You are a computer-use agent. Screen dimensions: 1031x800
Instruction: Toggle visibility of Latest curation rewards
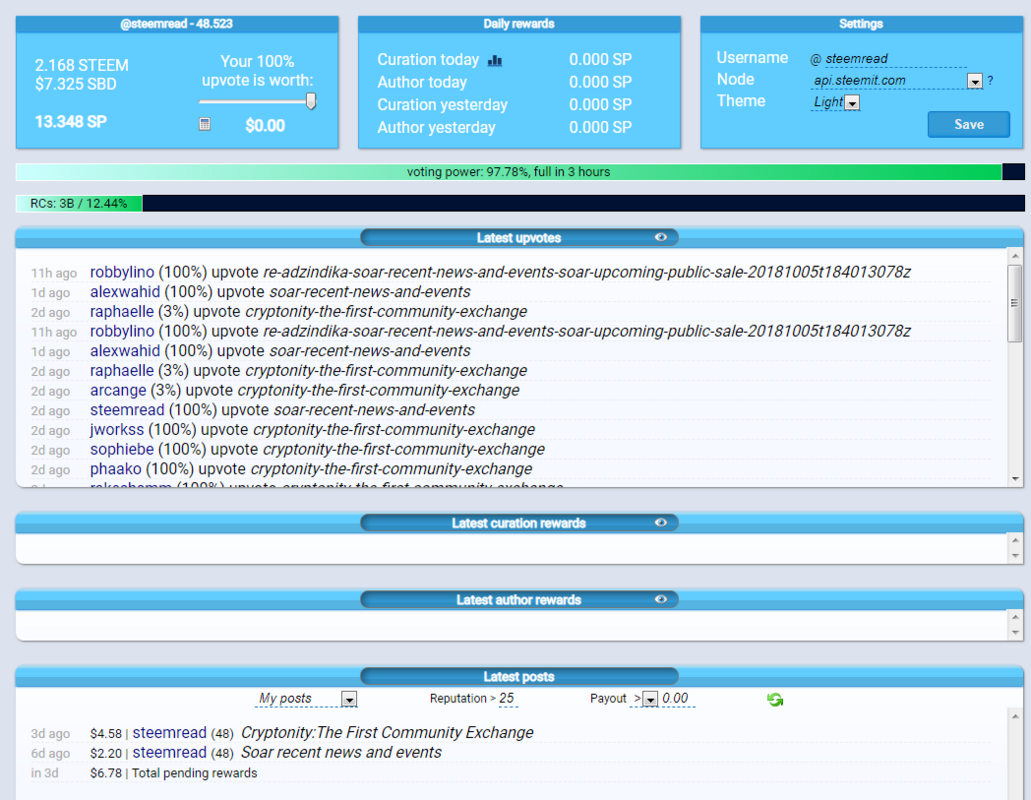point(661,523)
